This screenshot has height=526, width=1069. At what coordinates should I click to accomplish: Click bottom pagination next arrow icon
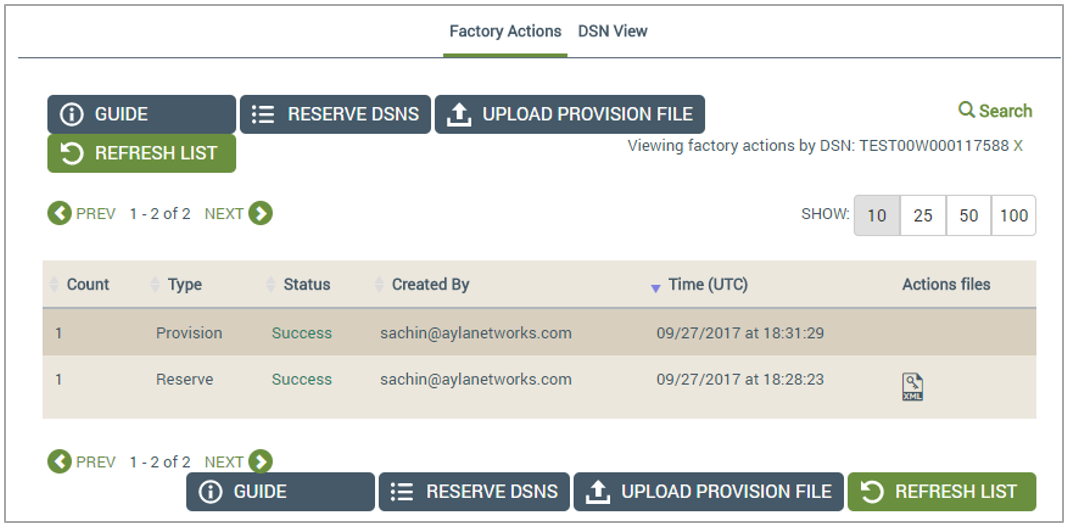pos(260,462)
